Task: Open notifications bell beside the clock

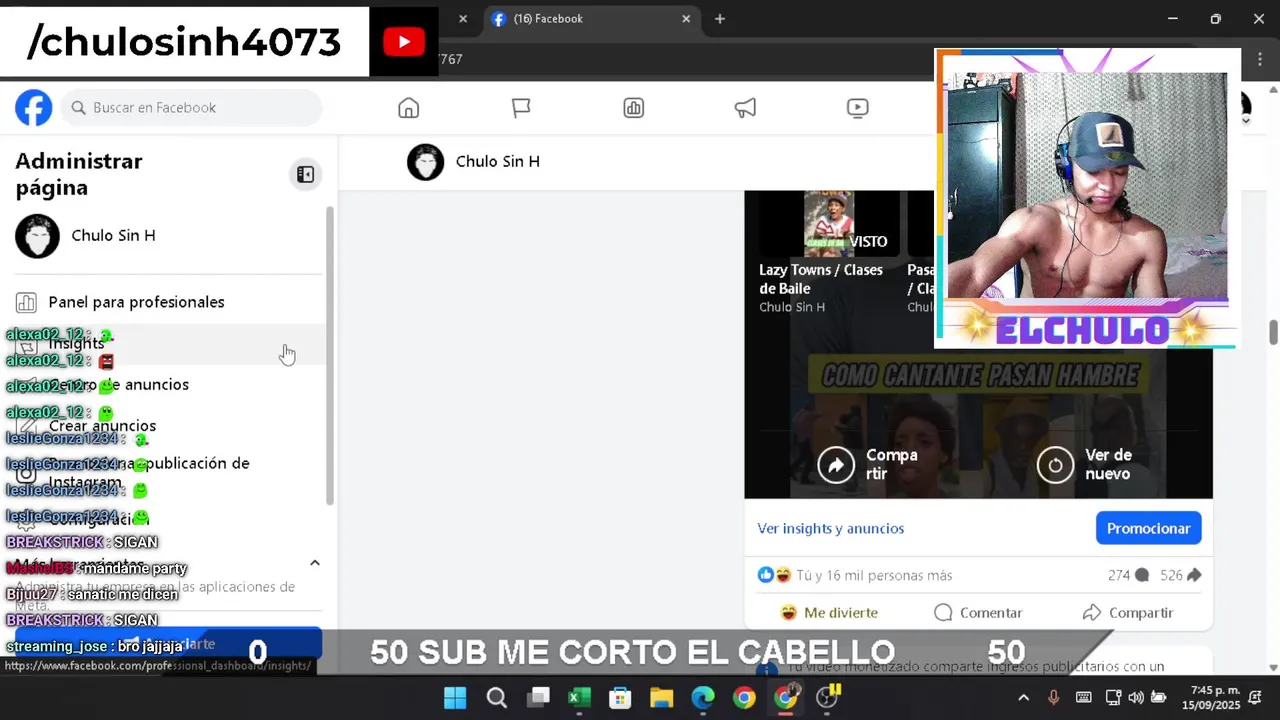Action: [1255, 697]
